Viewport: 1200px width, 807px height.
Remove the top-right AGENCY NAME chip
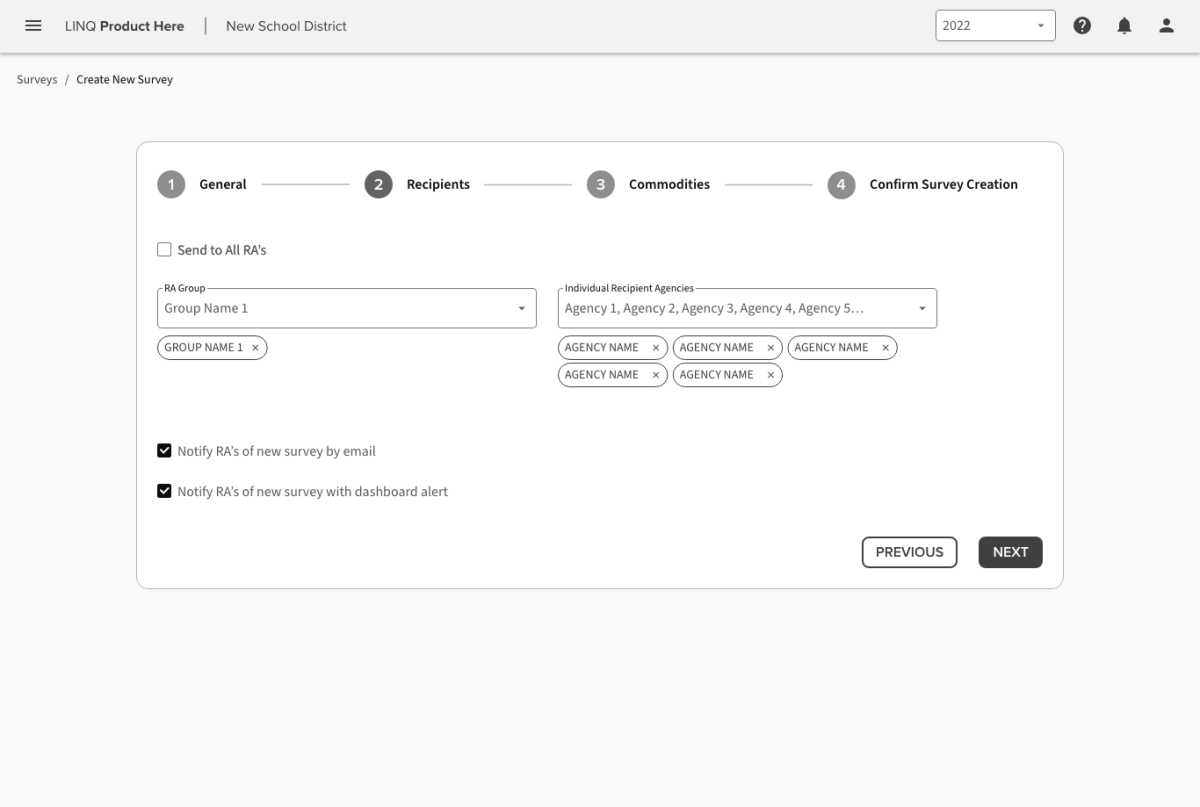click(x=885, y=348)
